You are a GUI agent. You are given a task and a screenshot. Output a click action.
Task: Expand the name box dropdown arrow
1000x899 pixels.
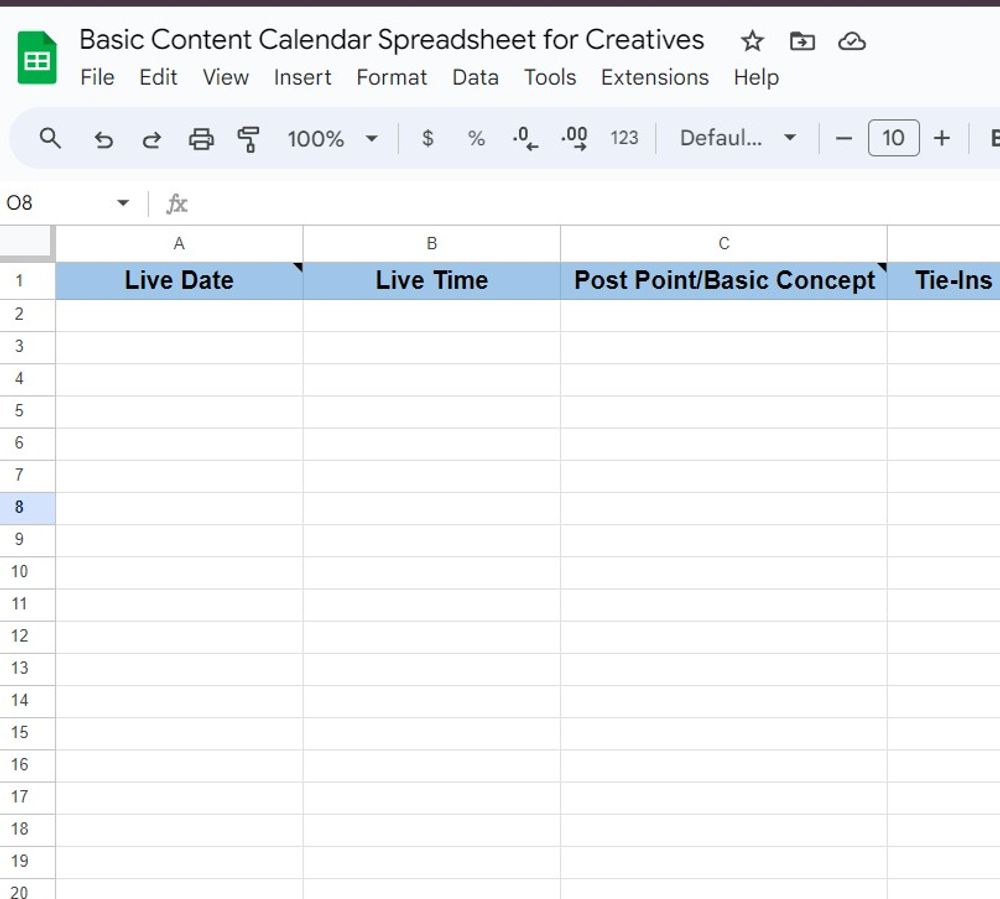pos(123,204)
